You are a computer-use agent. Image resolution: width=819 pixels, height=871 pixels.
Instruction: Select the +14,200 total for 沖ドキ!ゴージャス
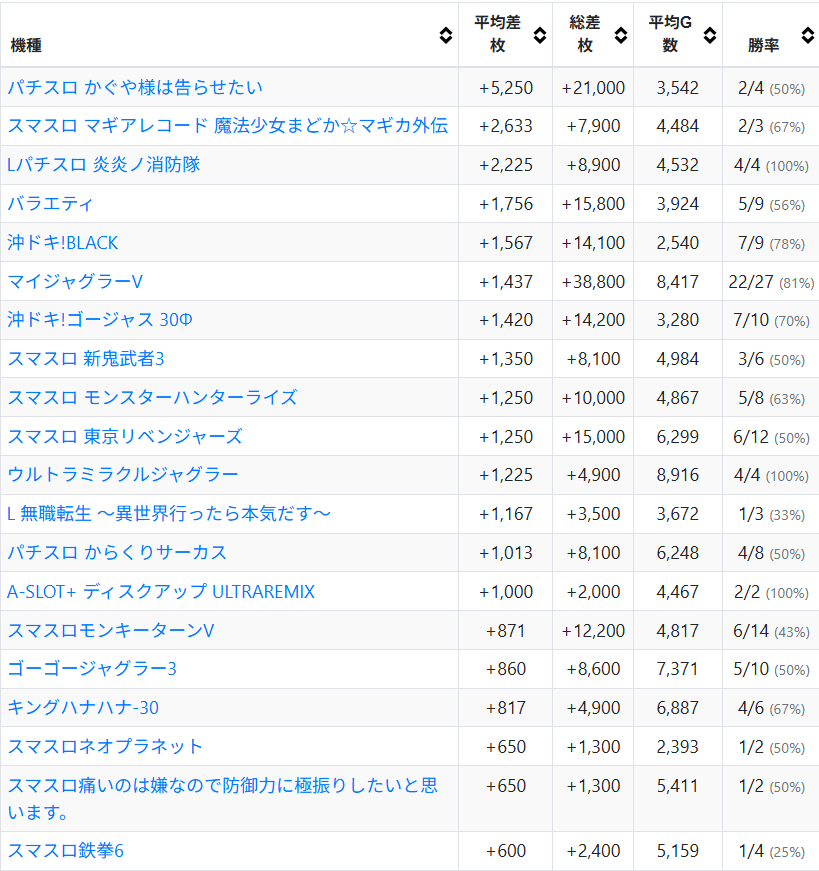click(593, 321)
